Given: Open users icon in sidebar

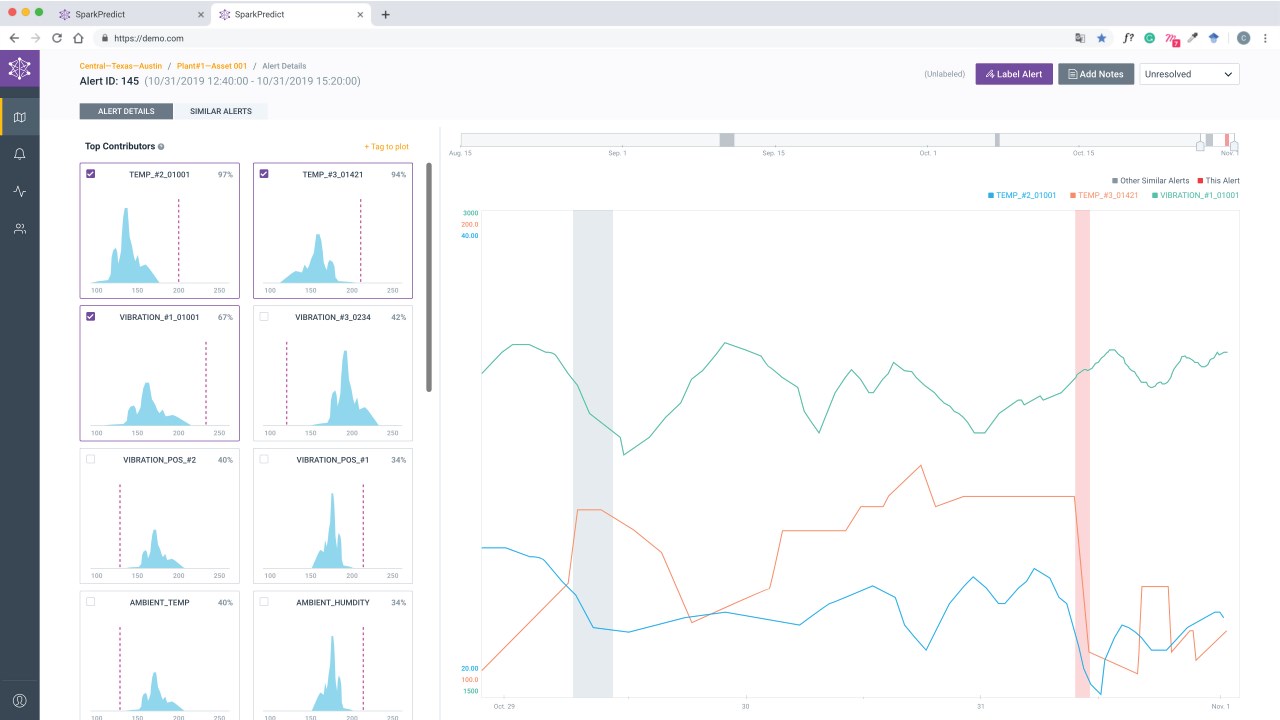Looking at the screenshot, I should coord(19,229).
